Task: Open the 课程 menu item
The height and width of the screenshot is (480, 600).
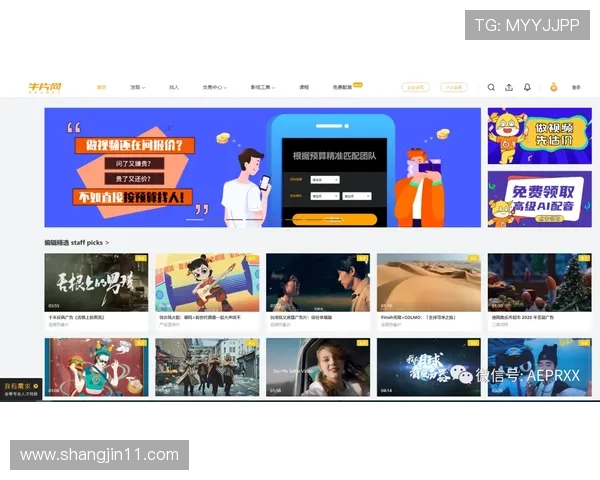Action: point(304,88)
